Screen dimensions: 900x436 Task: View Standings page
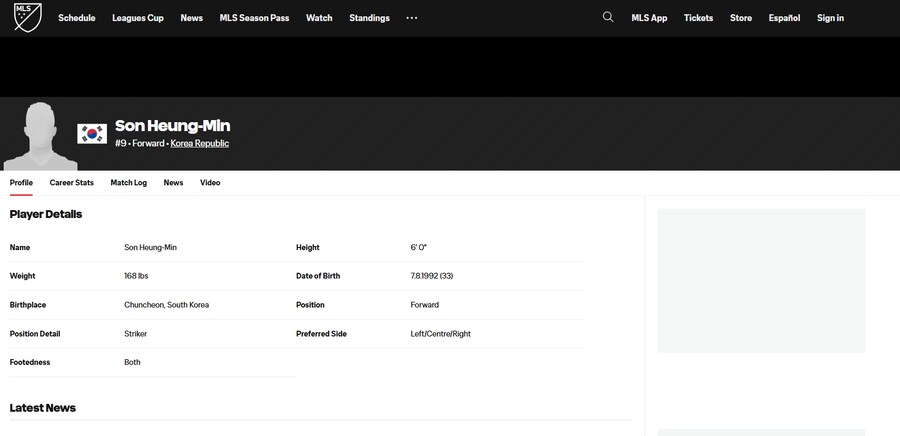tap(369, 18)
